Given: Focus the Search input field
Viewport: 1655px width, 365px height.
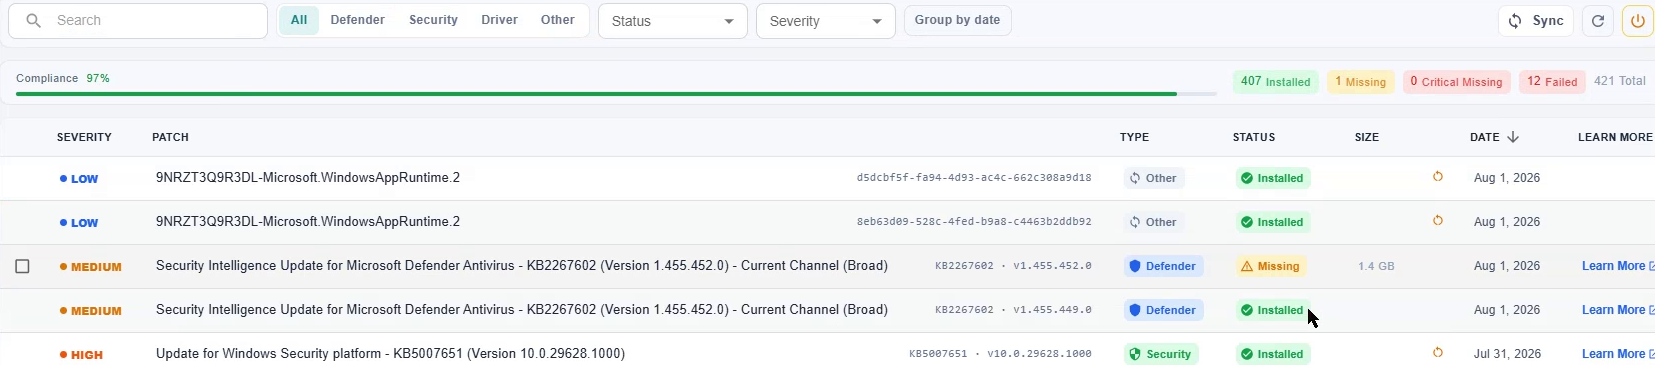Looking at the screenshot, I should (138, 20).
